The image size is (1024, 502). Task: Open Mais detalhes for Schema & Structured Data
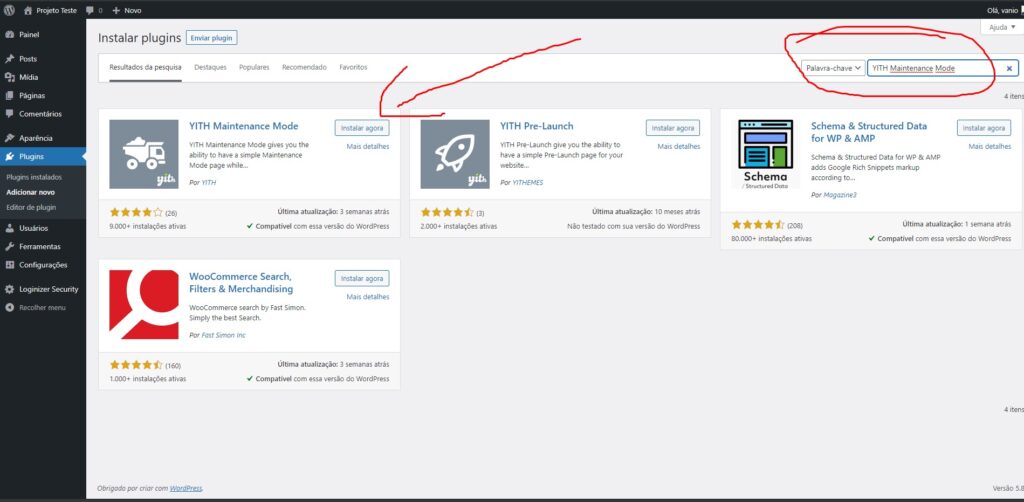(x=989, y=146)
